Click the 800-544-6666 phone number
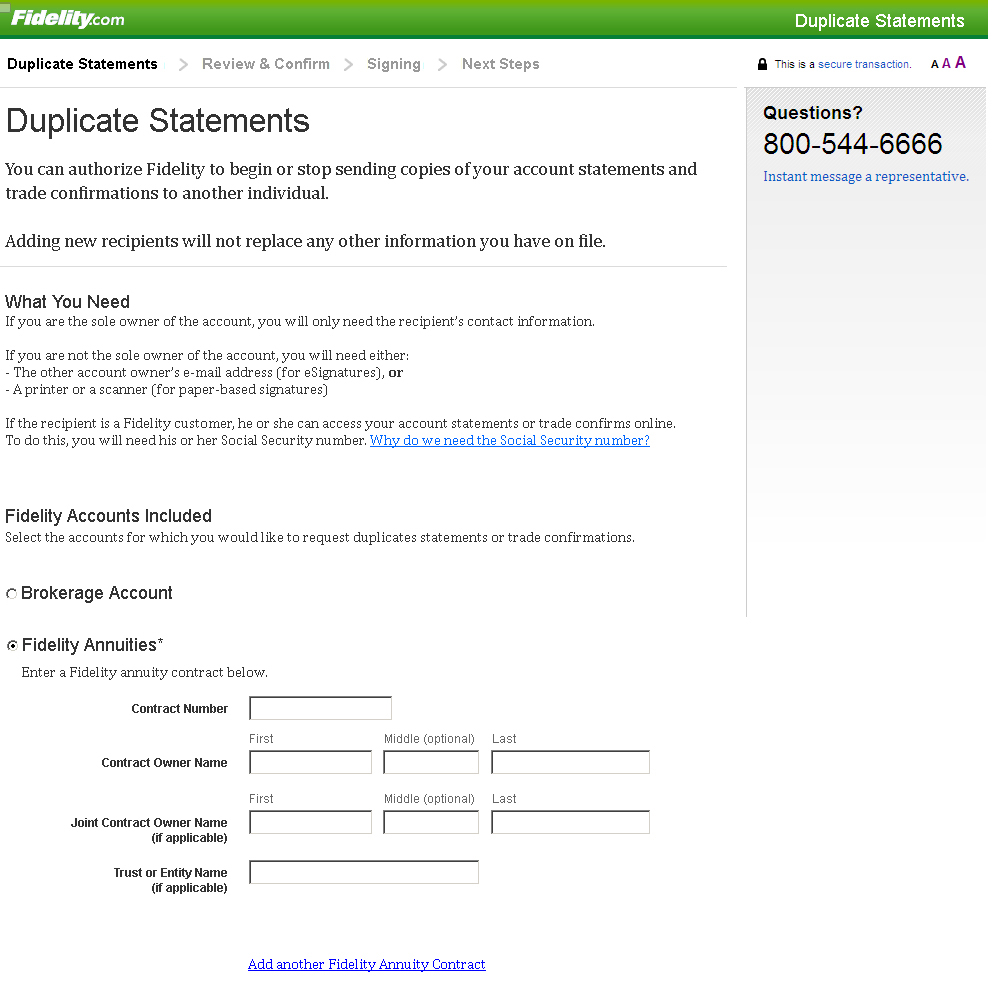Screen dimensions: 992x1000 pos(852,144)
